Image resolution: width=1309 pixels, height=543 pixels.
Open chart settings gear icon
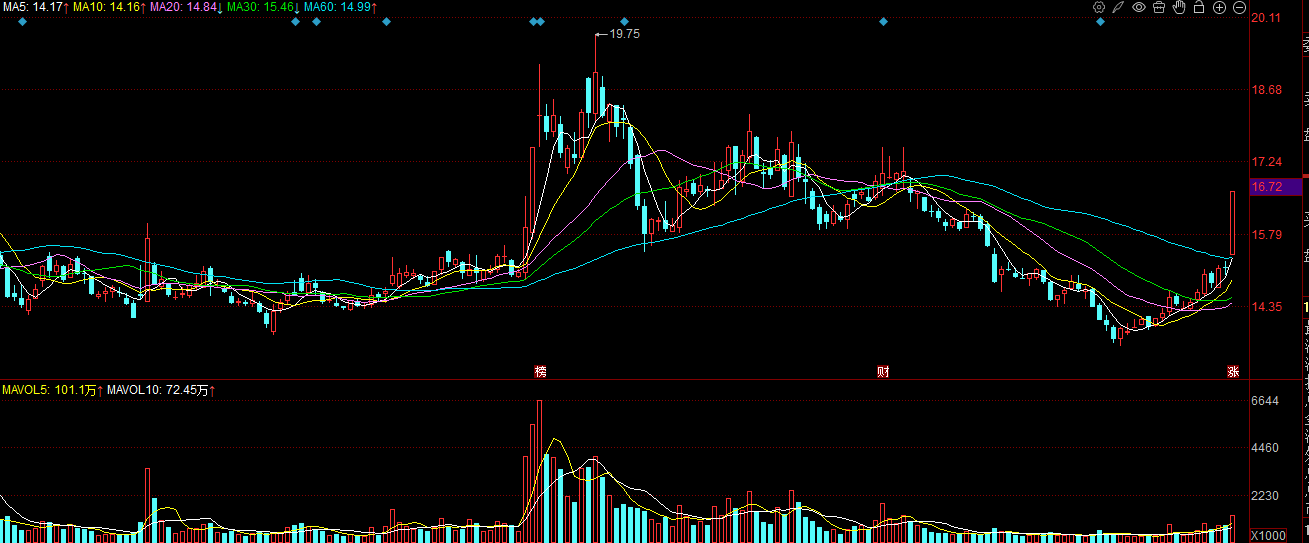[1099, 7]
